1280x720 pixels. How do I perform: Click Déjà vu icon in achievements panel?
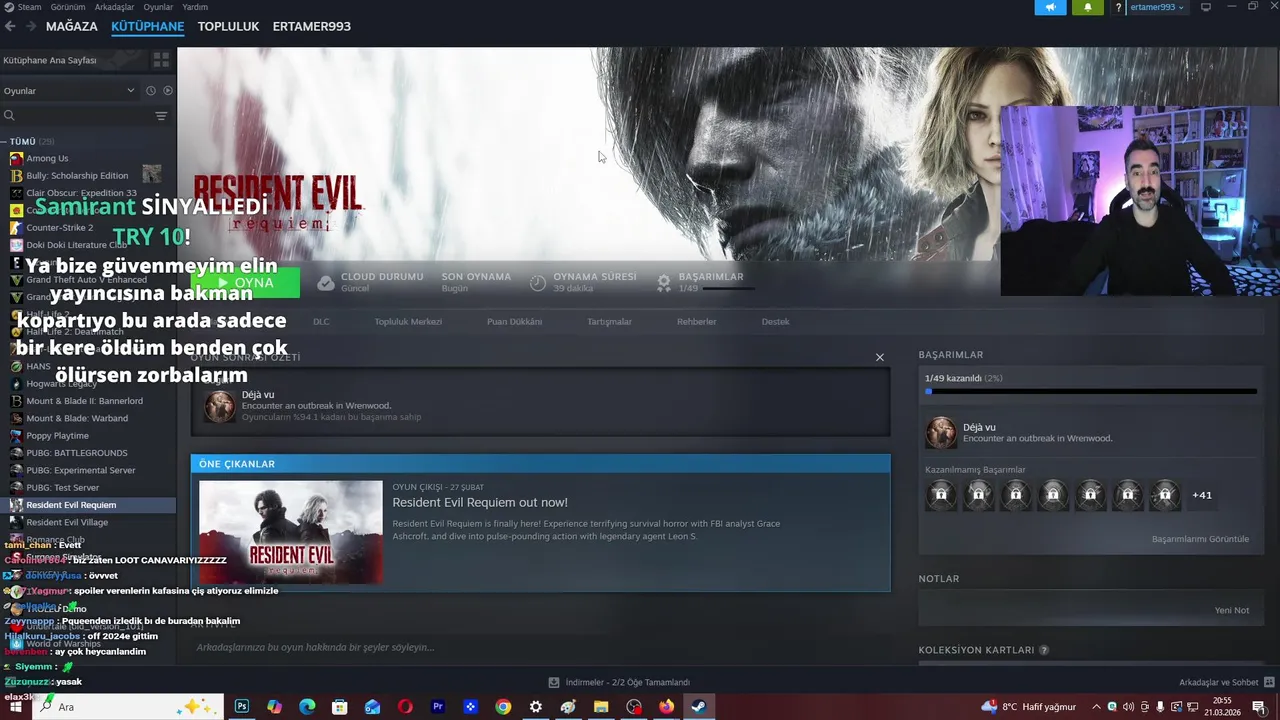(x=941, y=432)
